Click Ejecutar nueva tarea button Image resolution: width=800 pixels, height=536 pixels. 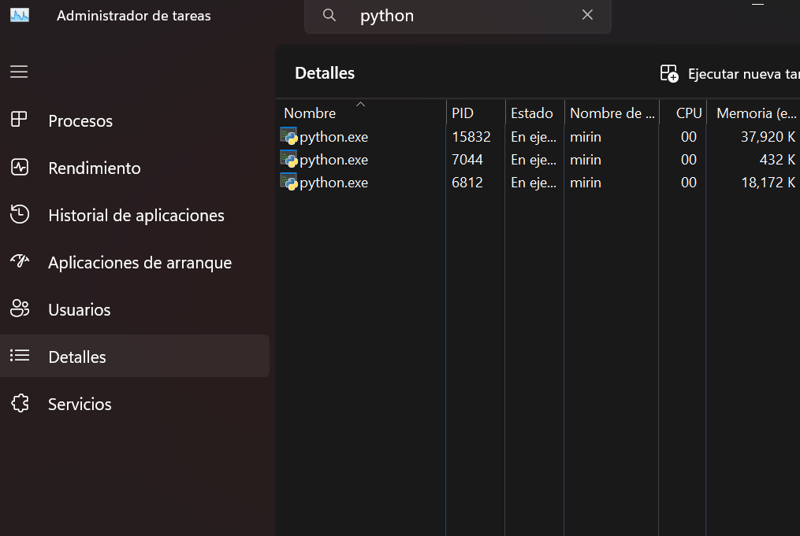pos(730,74)
